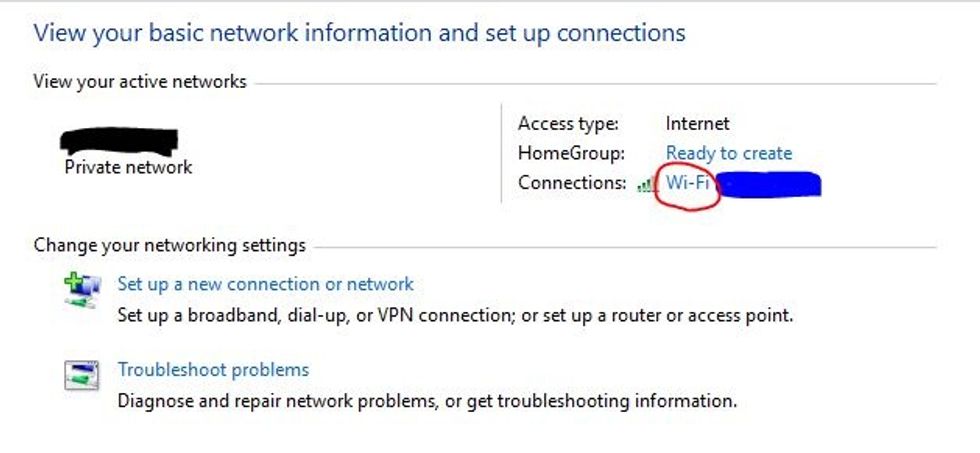Viewport: 980px width, 453px height.
Task: Click the 'HomeGroup:' label
Action: click(571, 153)
